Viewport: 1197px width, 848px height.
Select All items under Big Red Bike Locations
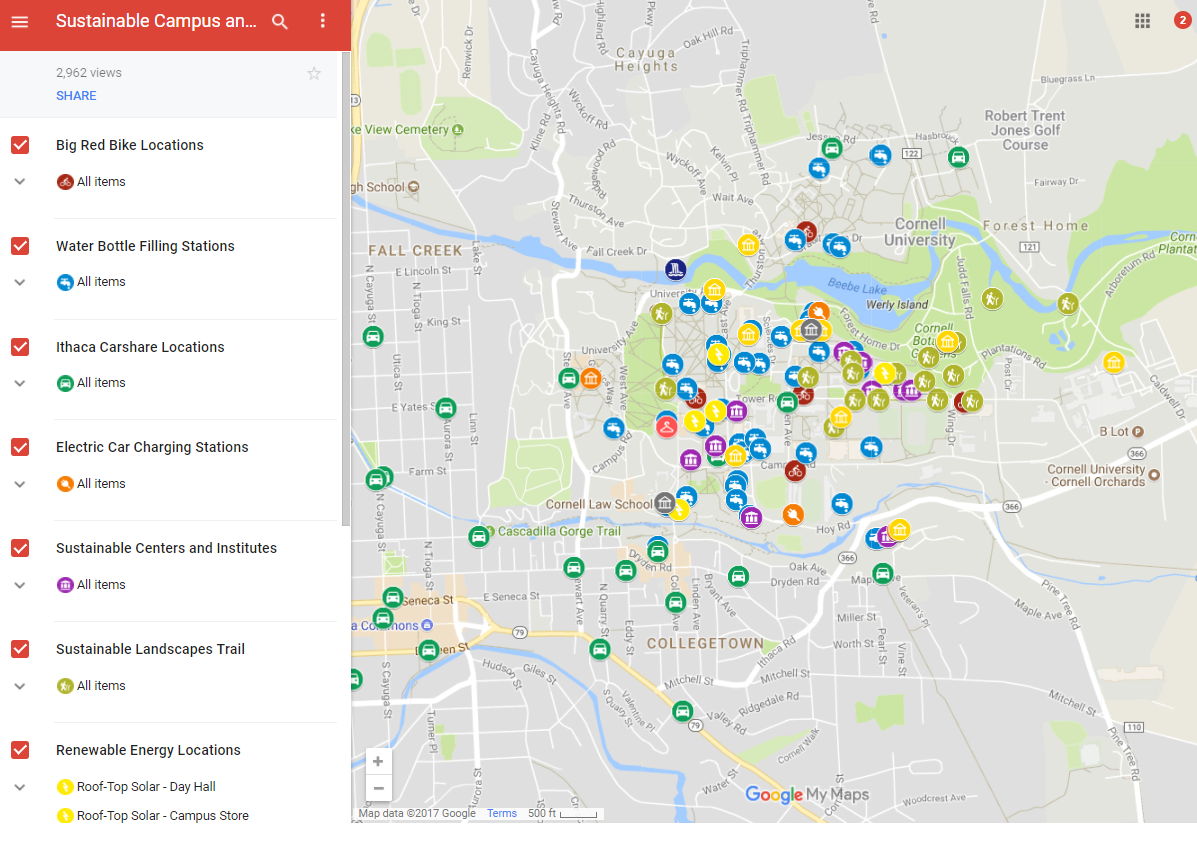(101, 182)
